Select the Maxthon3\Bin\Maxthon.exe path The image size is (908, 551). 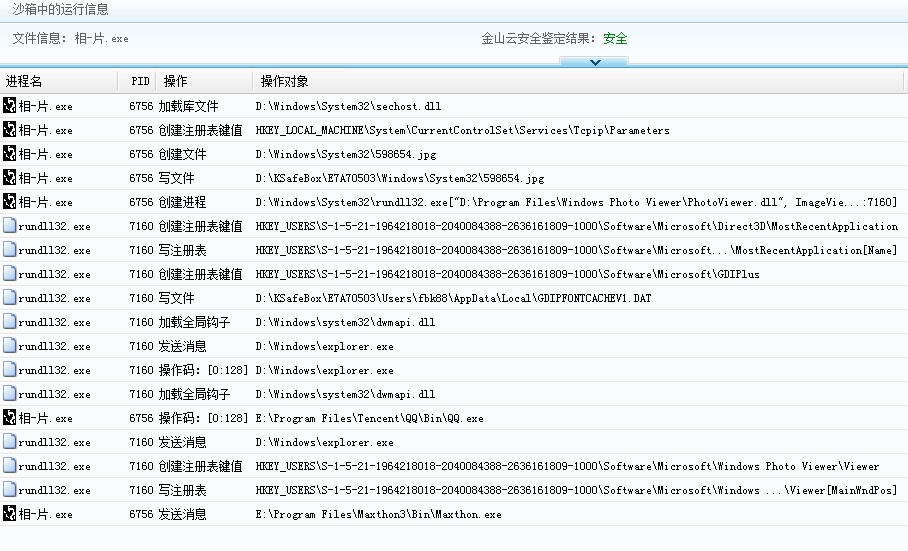coord(378,515)
